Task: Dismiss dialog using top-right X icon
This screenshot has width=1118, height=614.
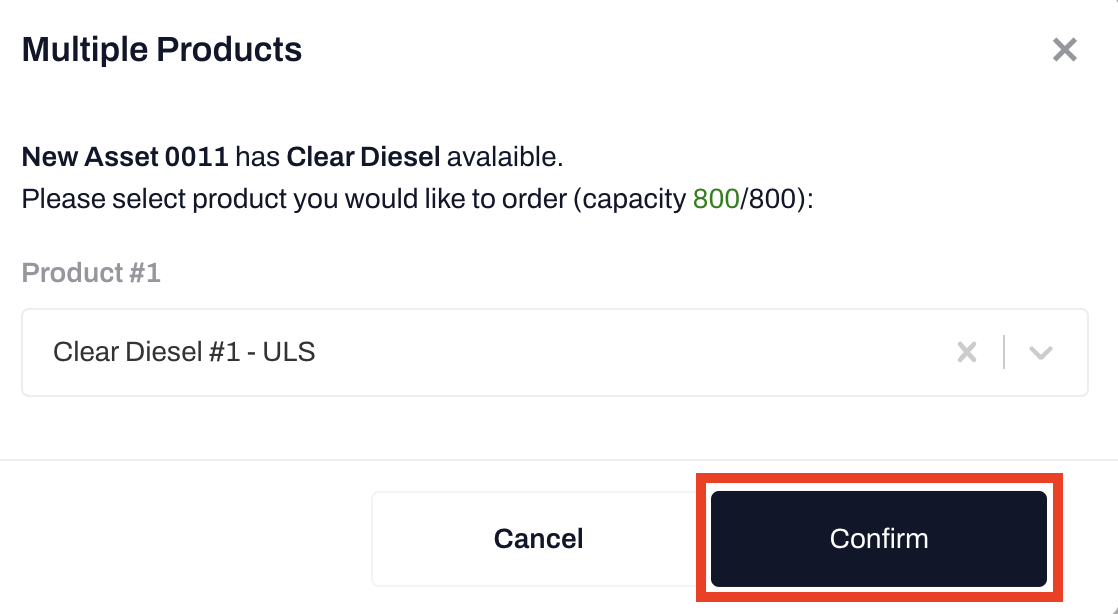Action: [1064, 50]
